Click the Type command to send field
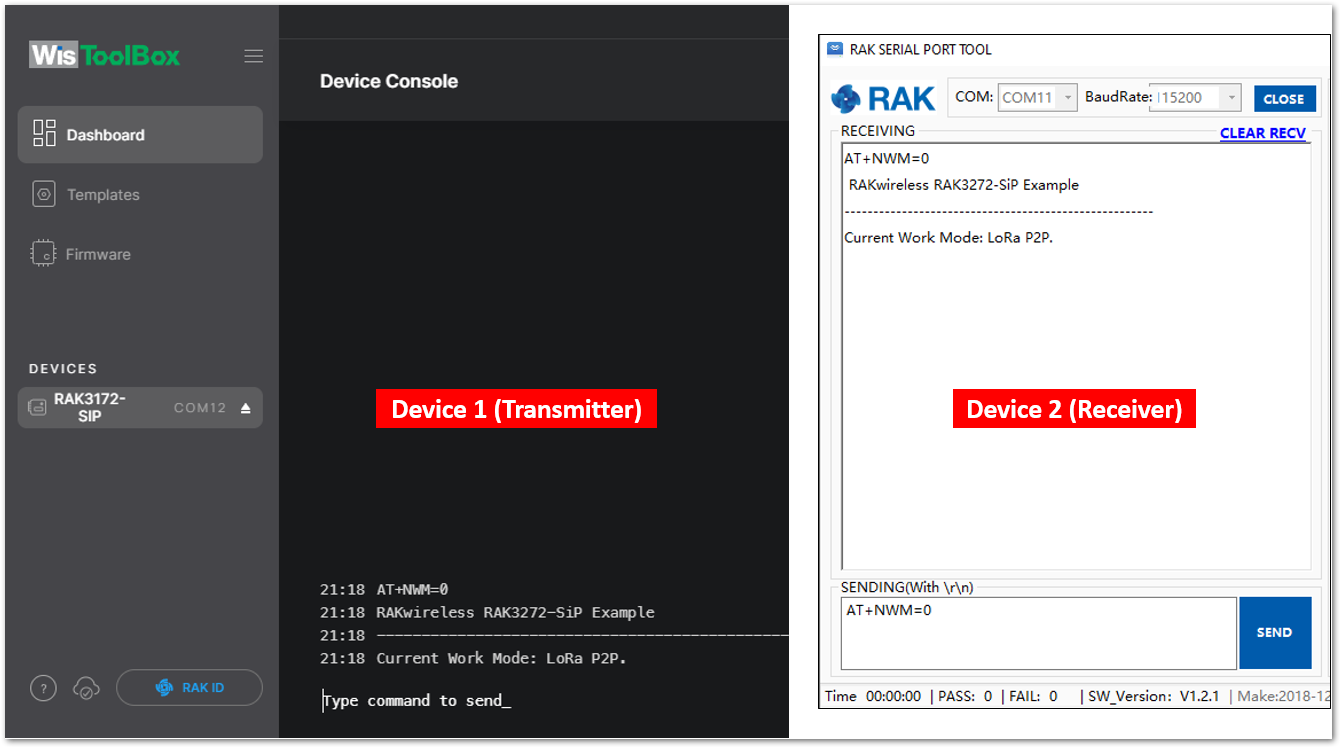 click(x=416, y=700)
